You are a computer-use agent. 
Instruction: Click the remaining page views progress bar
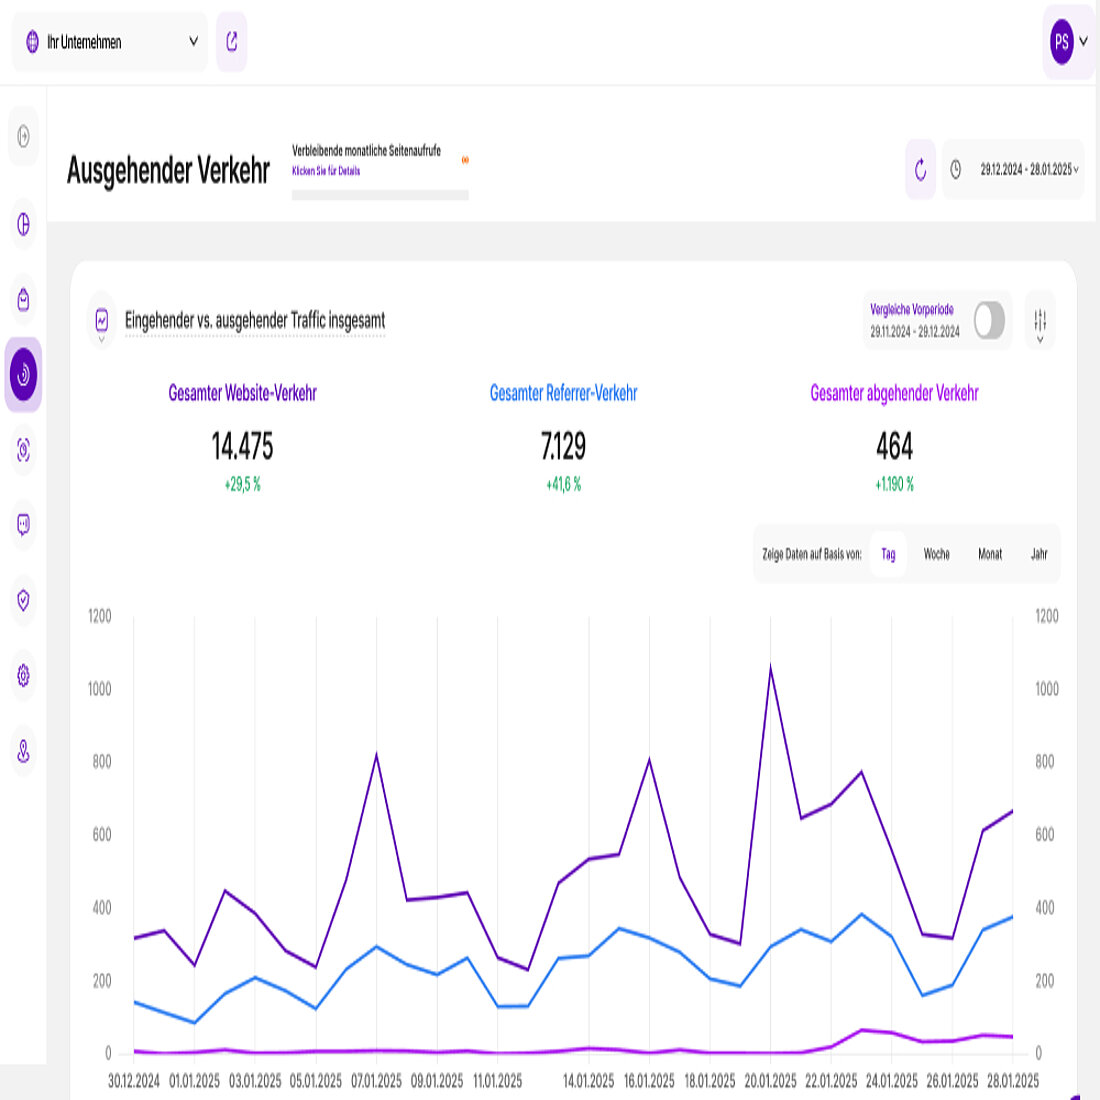[380, 195]
